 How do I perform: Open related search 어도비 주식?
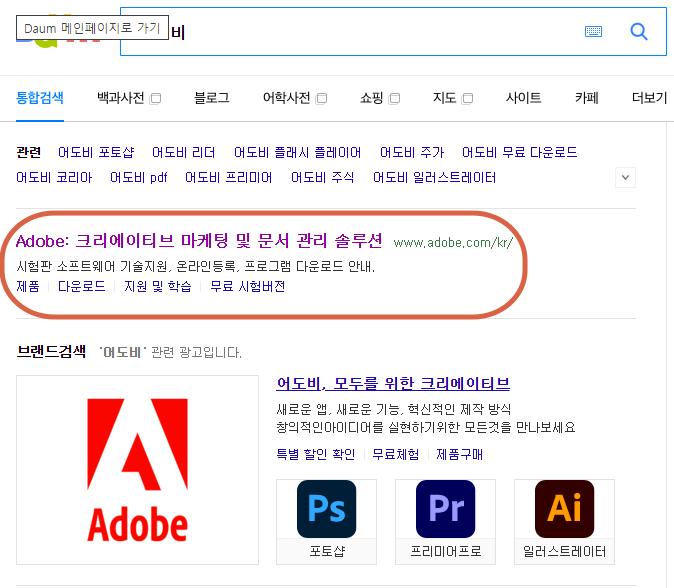pyautogui.click(x=322, y=178)
